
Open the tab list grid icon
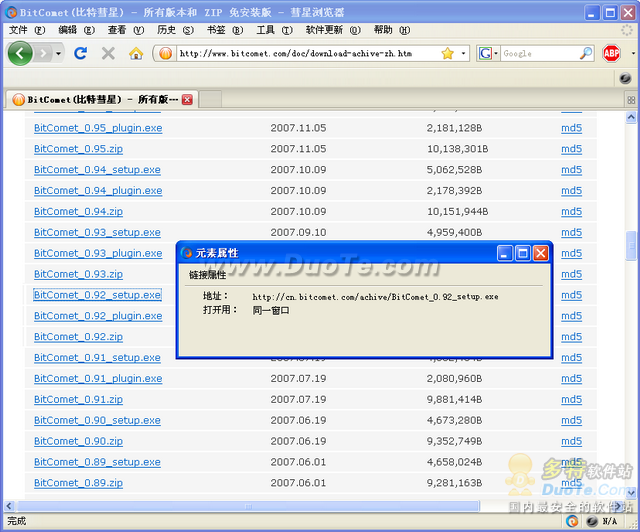631,100
